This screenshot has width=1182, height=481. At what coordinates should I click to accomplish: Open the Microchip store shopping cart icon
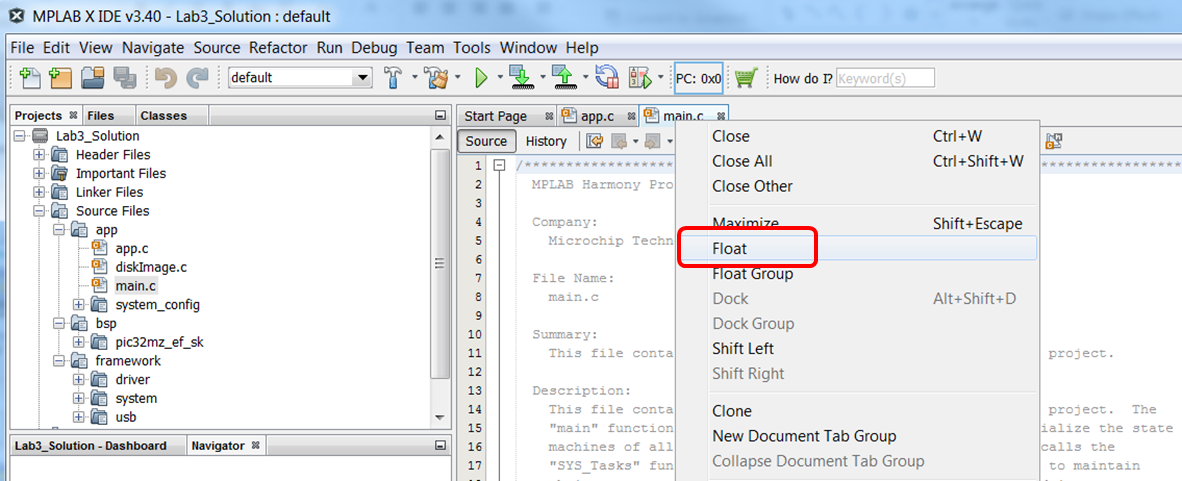click(746, 78)
